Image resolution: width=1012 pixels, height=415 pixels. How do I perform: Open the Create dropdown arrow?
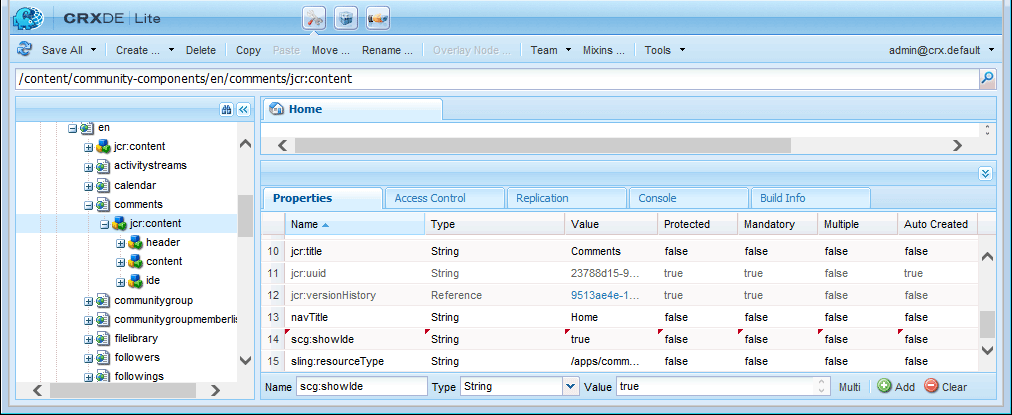[171, 50]
